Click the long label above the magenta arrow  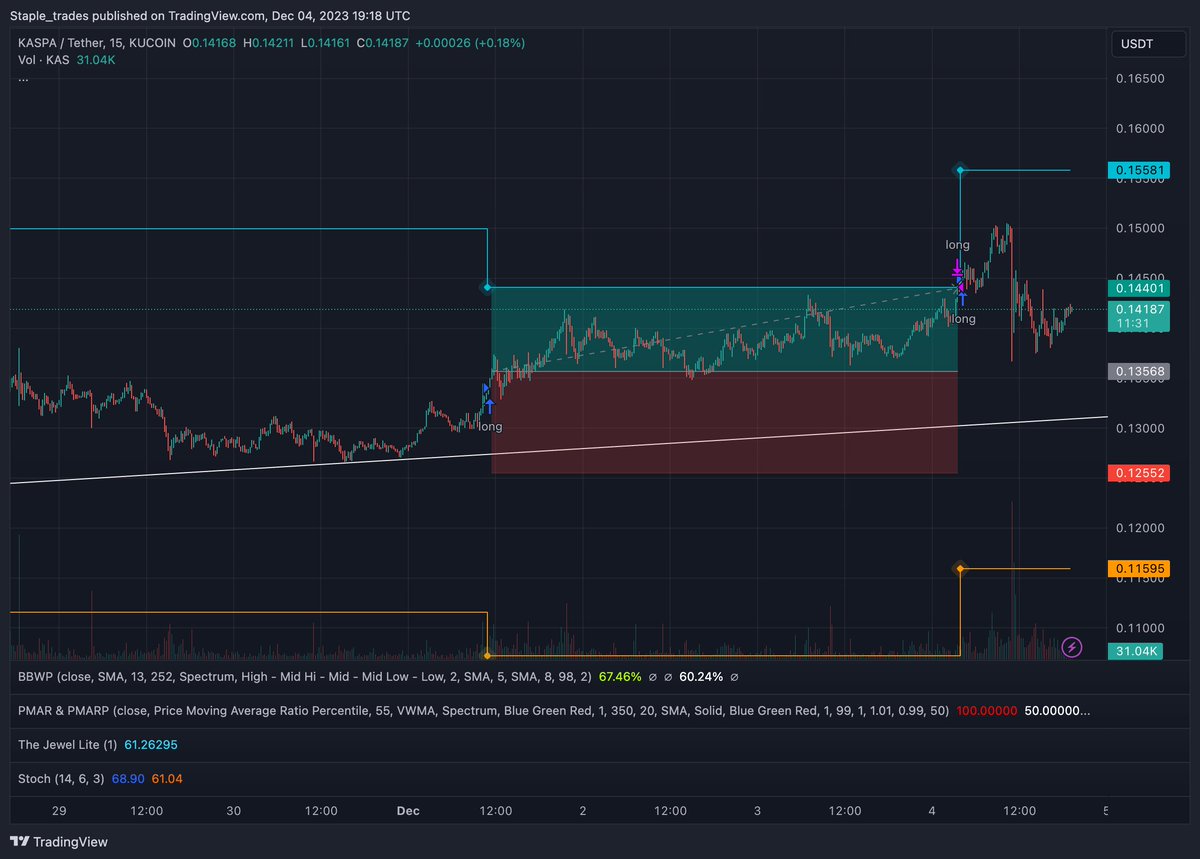pyautogui.click(x=957, y=244)
